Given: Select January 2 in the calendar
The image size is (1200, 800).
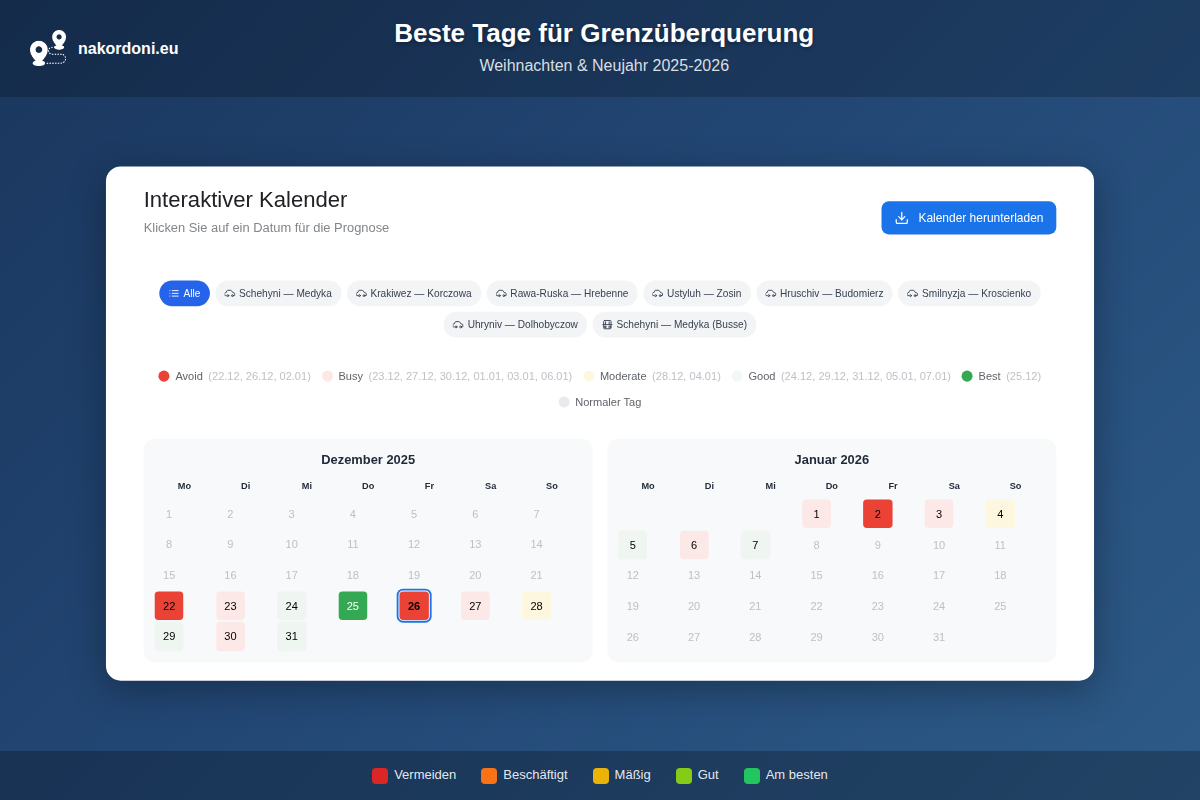Looking at the screenshot, I should tap(877, 514).
